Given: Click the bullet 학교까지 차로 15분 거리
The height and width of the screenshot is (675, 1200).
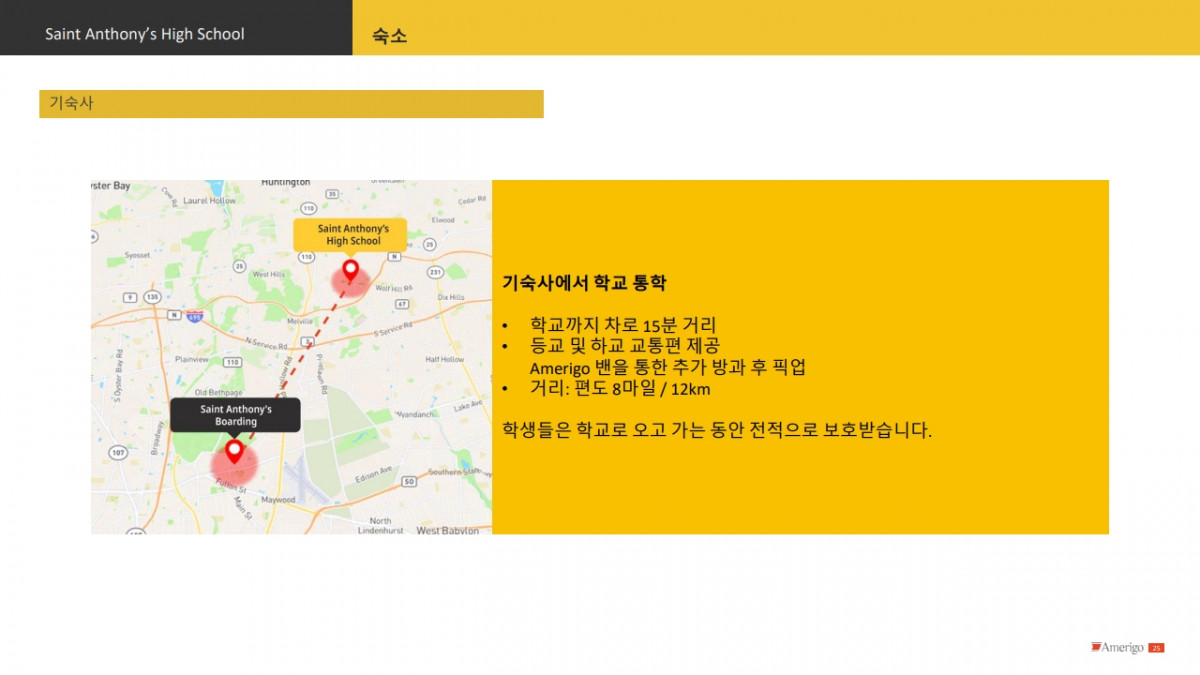Looking at the screenshot, I should (623, 326).
